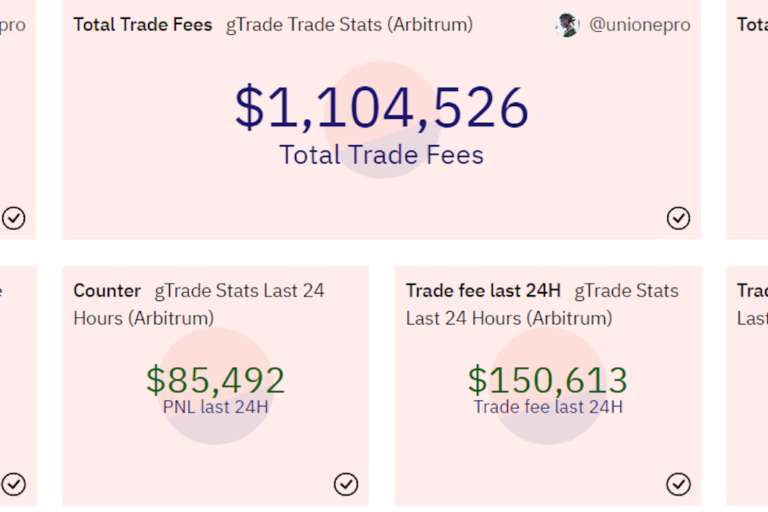Click the checkmark icon in the Counter card
The image size is (768, 512).
(345, 484)
